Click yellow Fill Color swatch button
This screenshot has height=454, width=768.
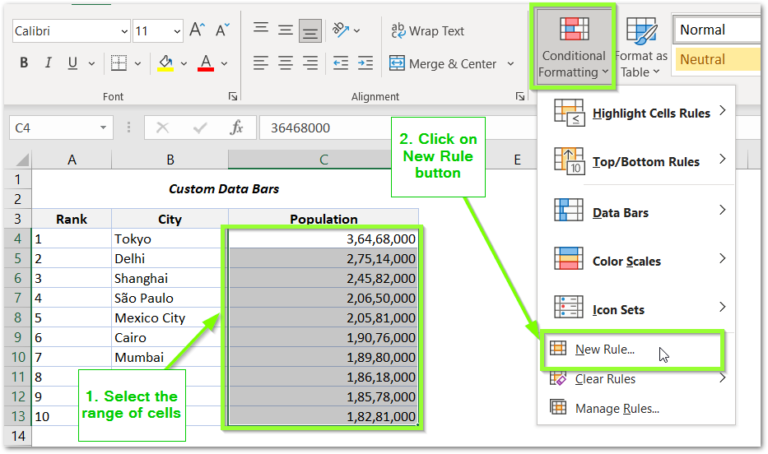pyautogui.click(x=166, y=63)
